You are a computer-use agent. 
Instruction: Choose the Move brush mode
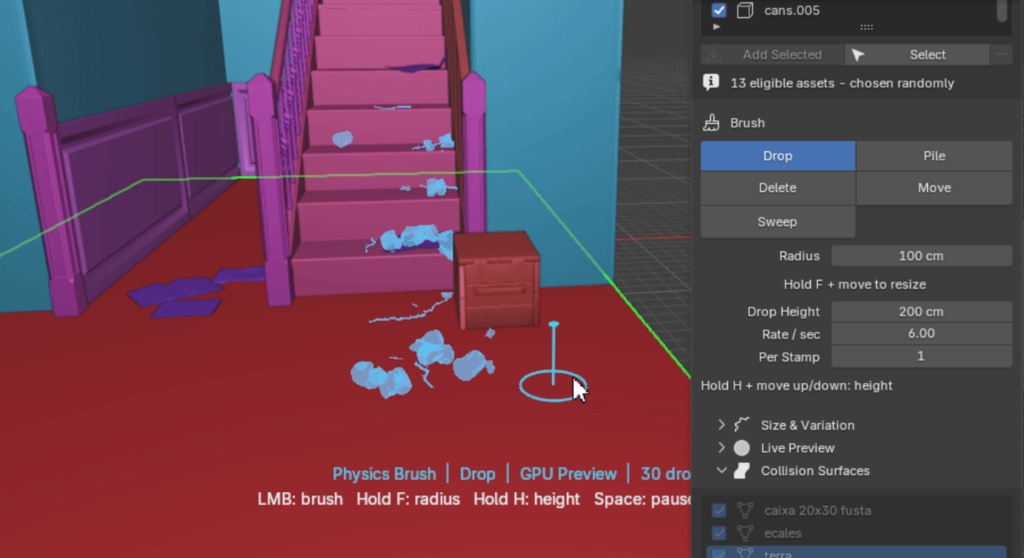(x=934, y=188)
